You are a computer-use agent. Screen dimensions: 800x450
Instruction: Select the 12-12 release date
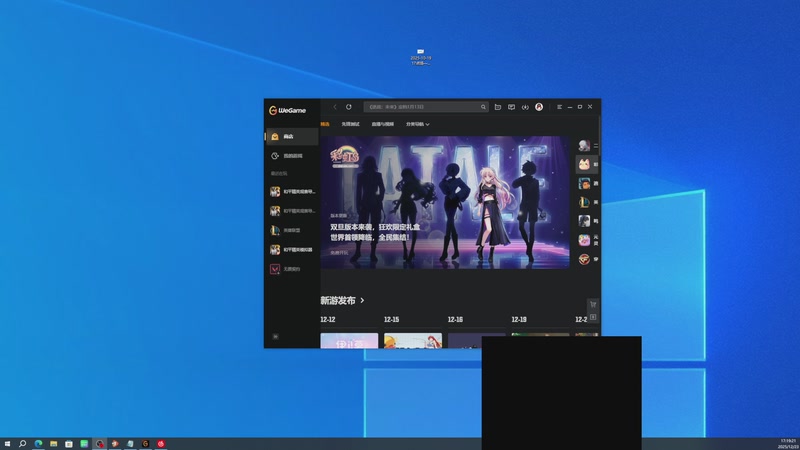pyautogui.click(x=328, y=319)
